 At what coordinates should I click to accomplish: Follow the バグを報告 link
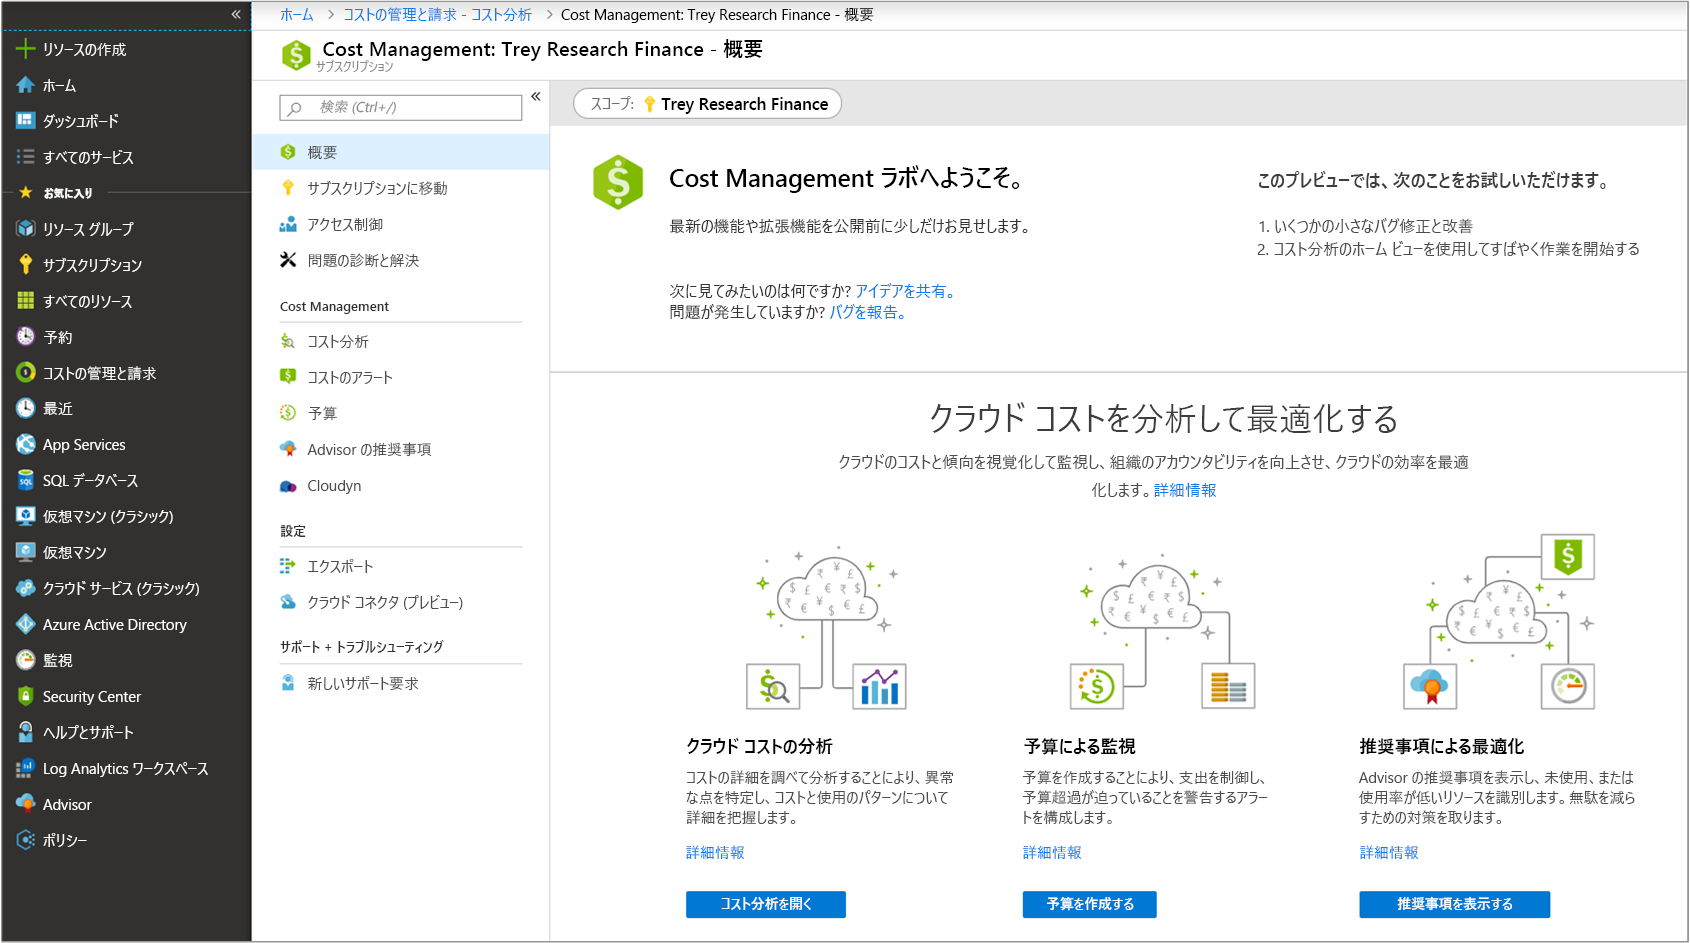click(x=868, y=312)
